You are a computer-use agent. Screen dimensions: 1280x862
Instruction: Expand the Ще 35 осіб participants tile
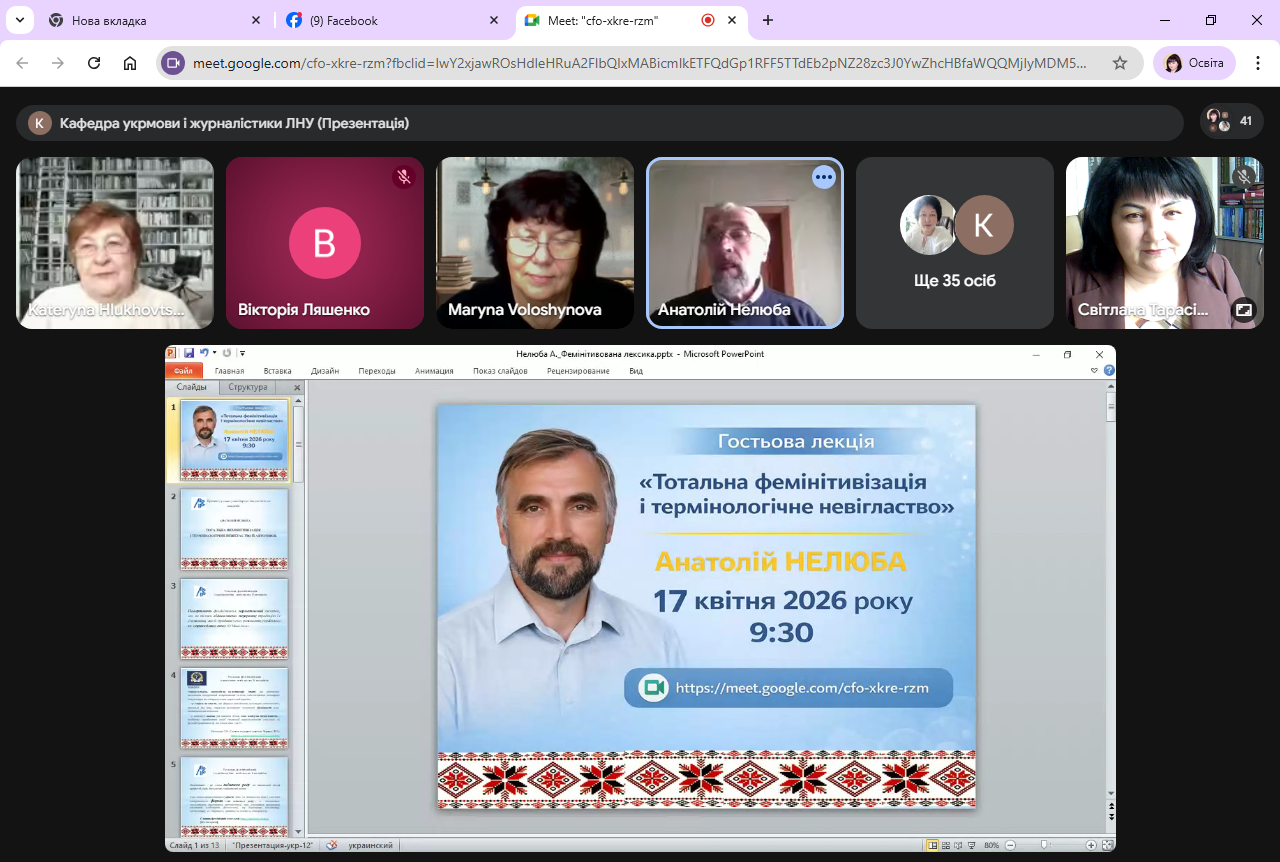pos(955,243)
